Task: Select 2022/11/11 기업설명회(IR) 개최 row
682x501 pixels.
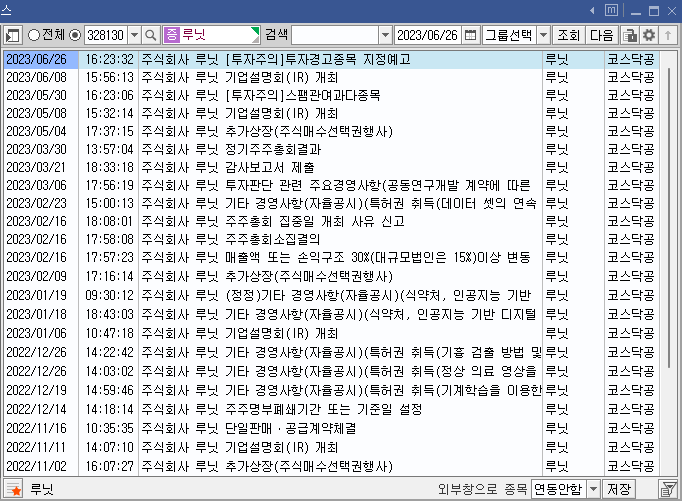Action: (331, 447)
